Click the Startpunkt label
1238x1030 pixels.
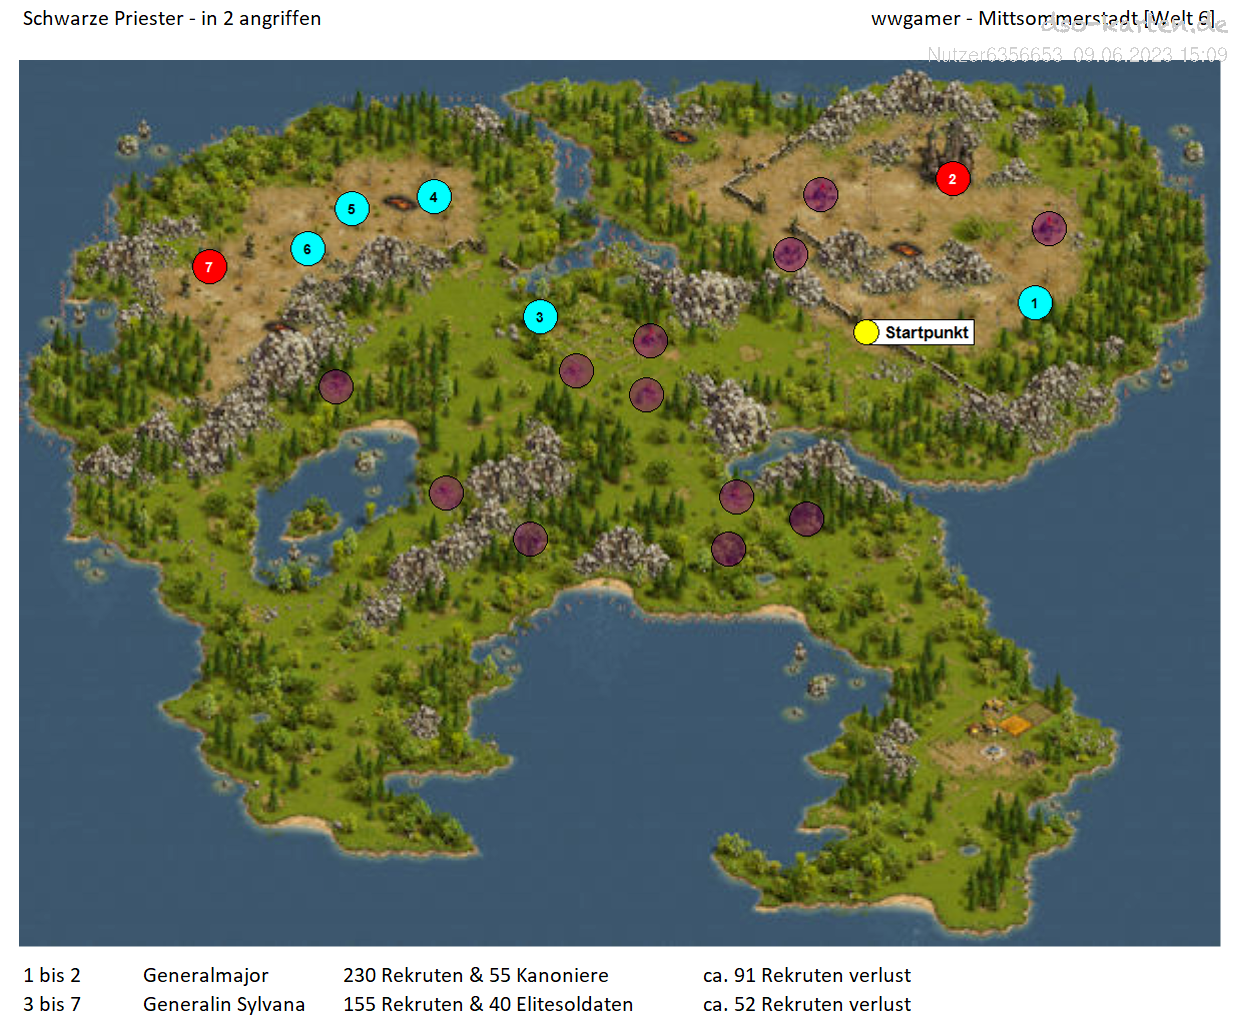coord(926,332)
